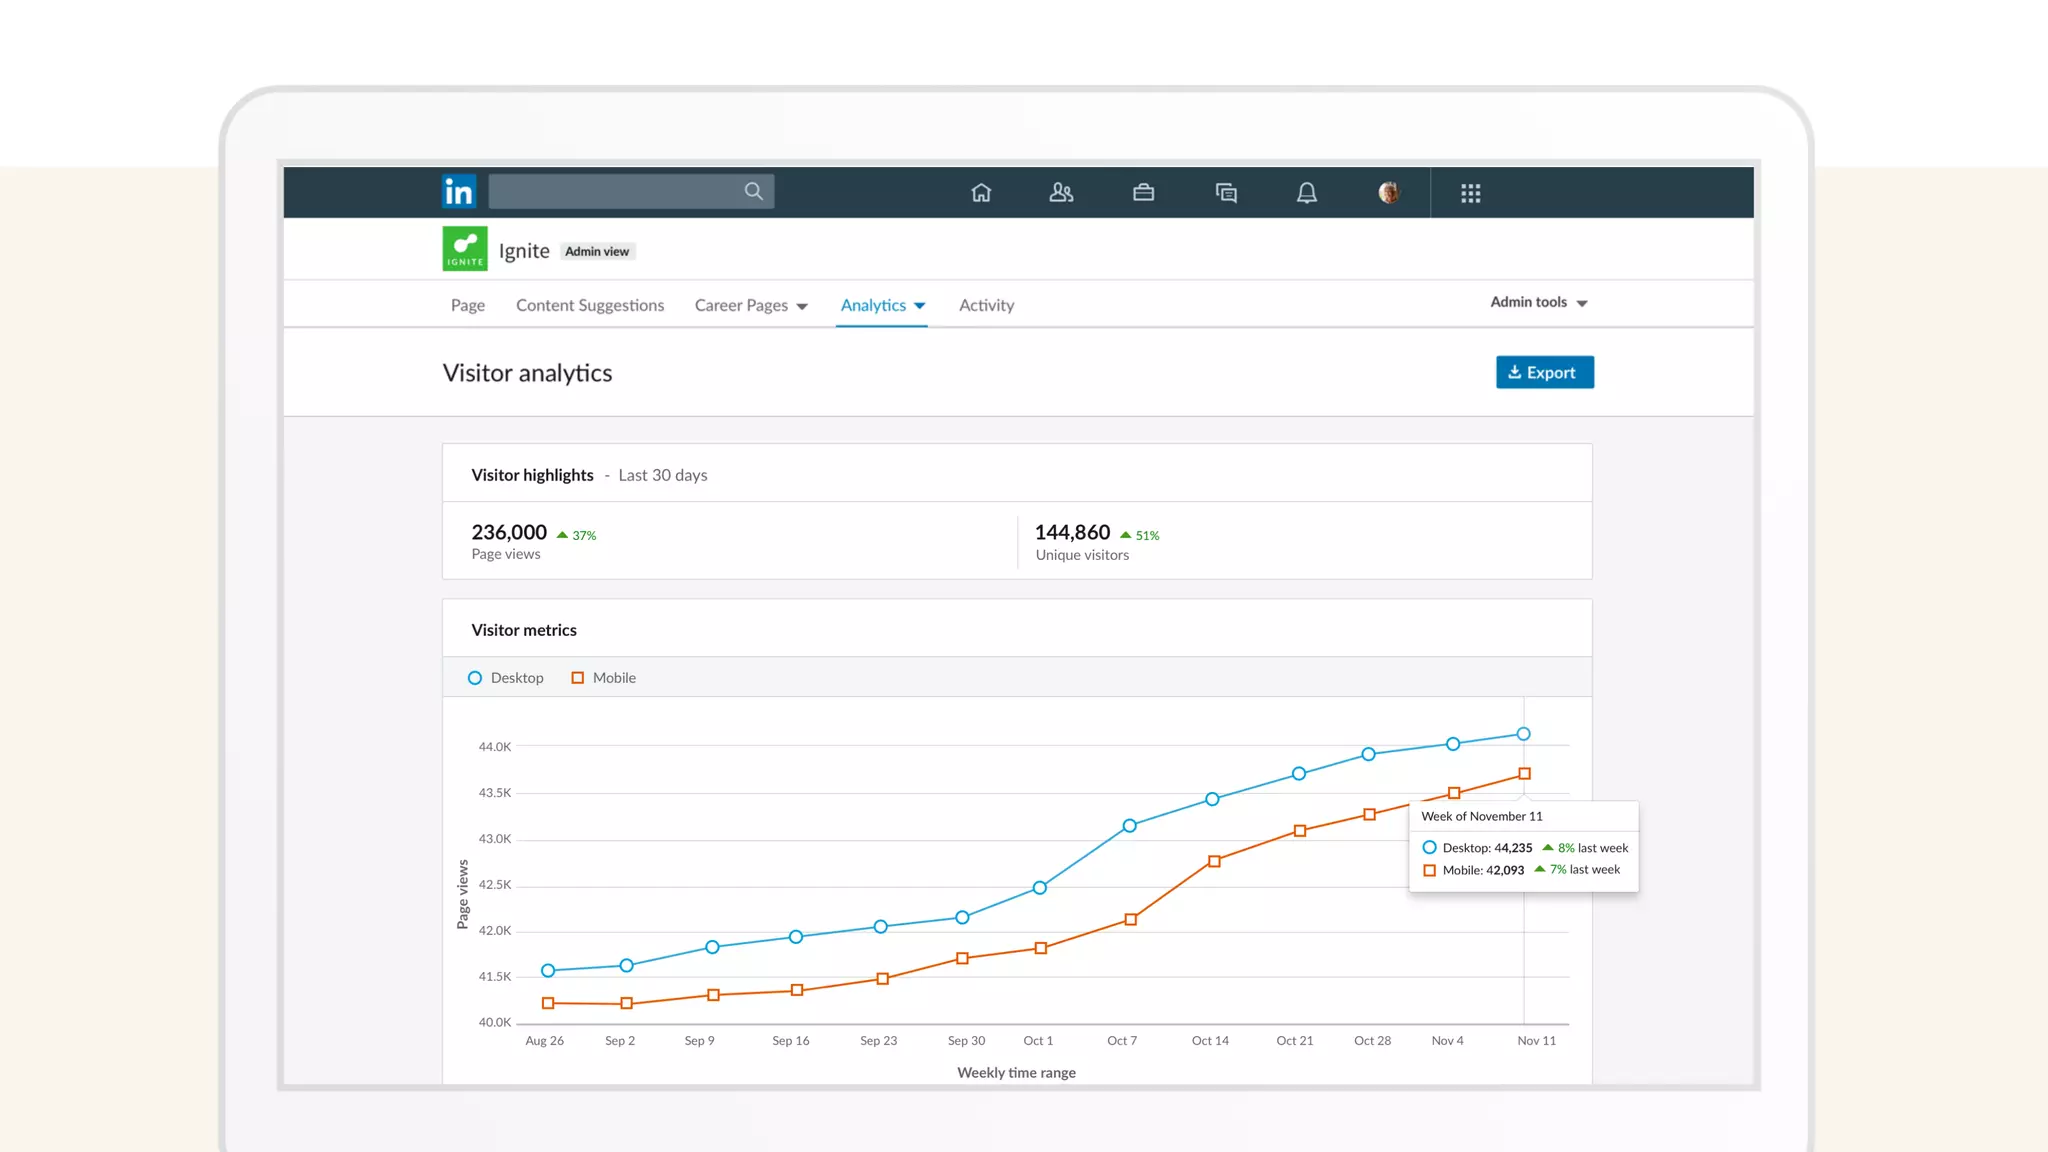Toggle the Desktop series in legend
Viewport: 2048px width, 1152px height.
(506, 678)
